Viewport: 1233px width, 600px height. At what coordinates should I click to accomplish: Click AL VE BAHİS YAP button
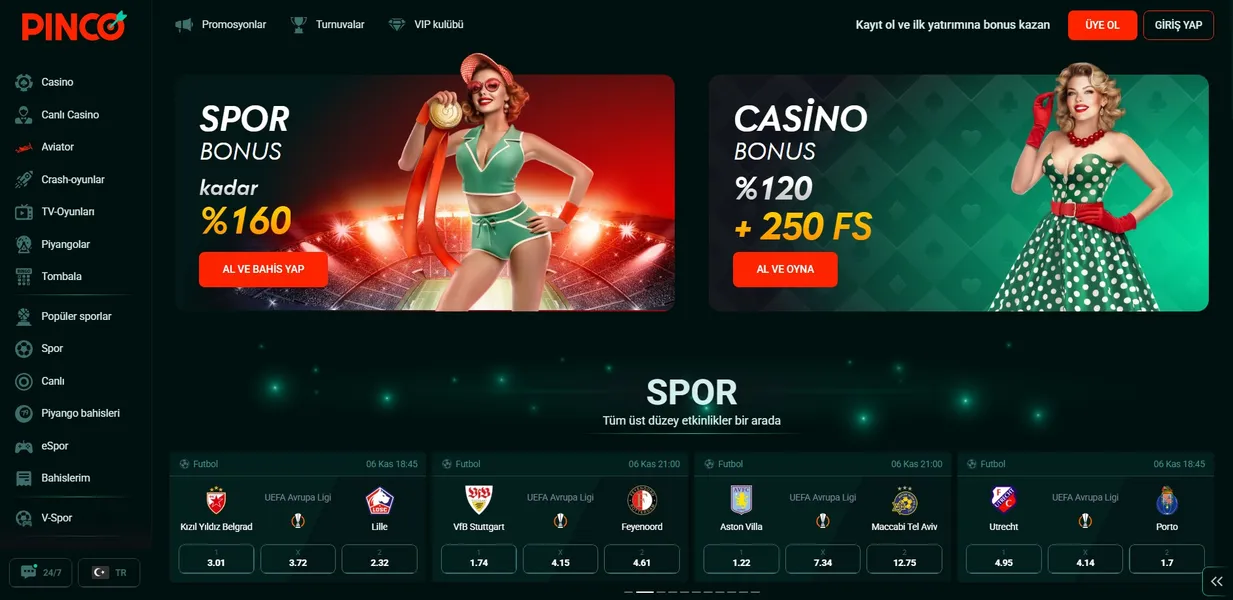click(x=263, y=269)
